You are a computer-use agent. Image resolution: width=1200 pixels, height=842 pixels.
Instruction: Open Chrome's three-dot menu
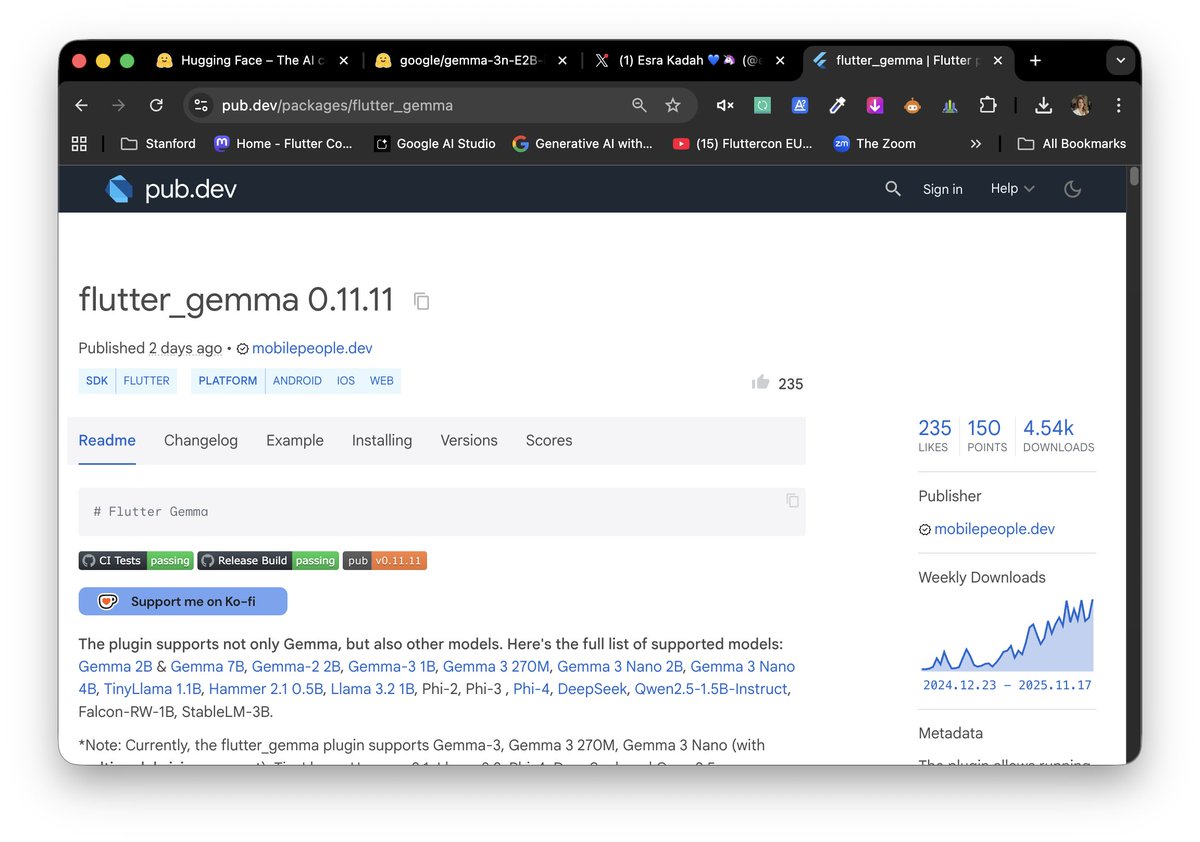point(1118,105)
